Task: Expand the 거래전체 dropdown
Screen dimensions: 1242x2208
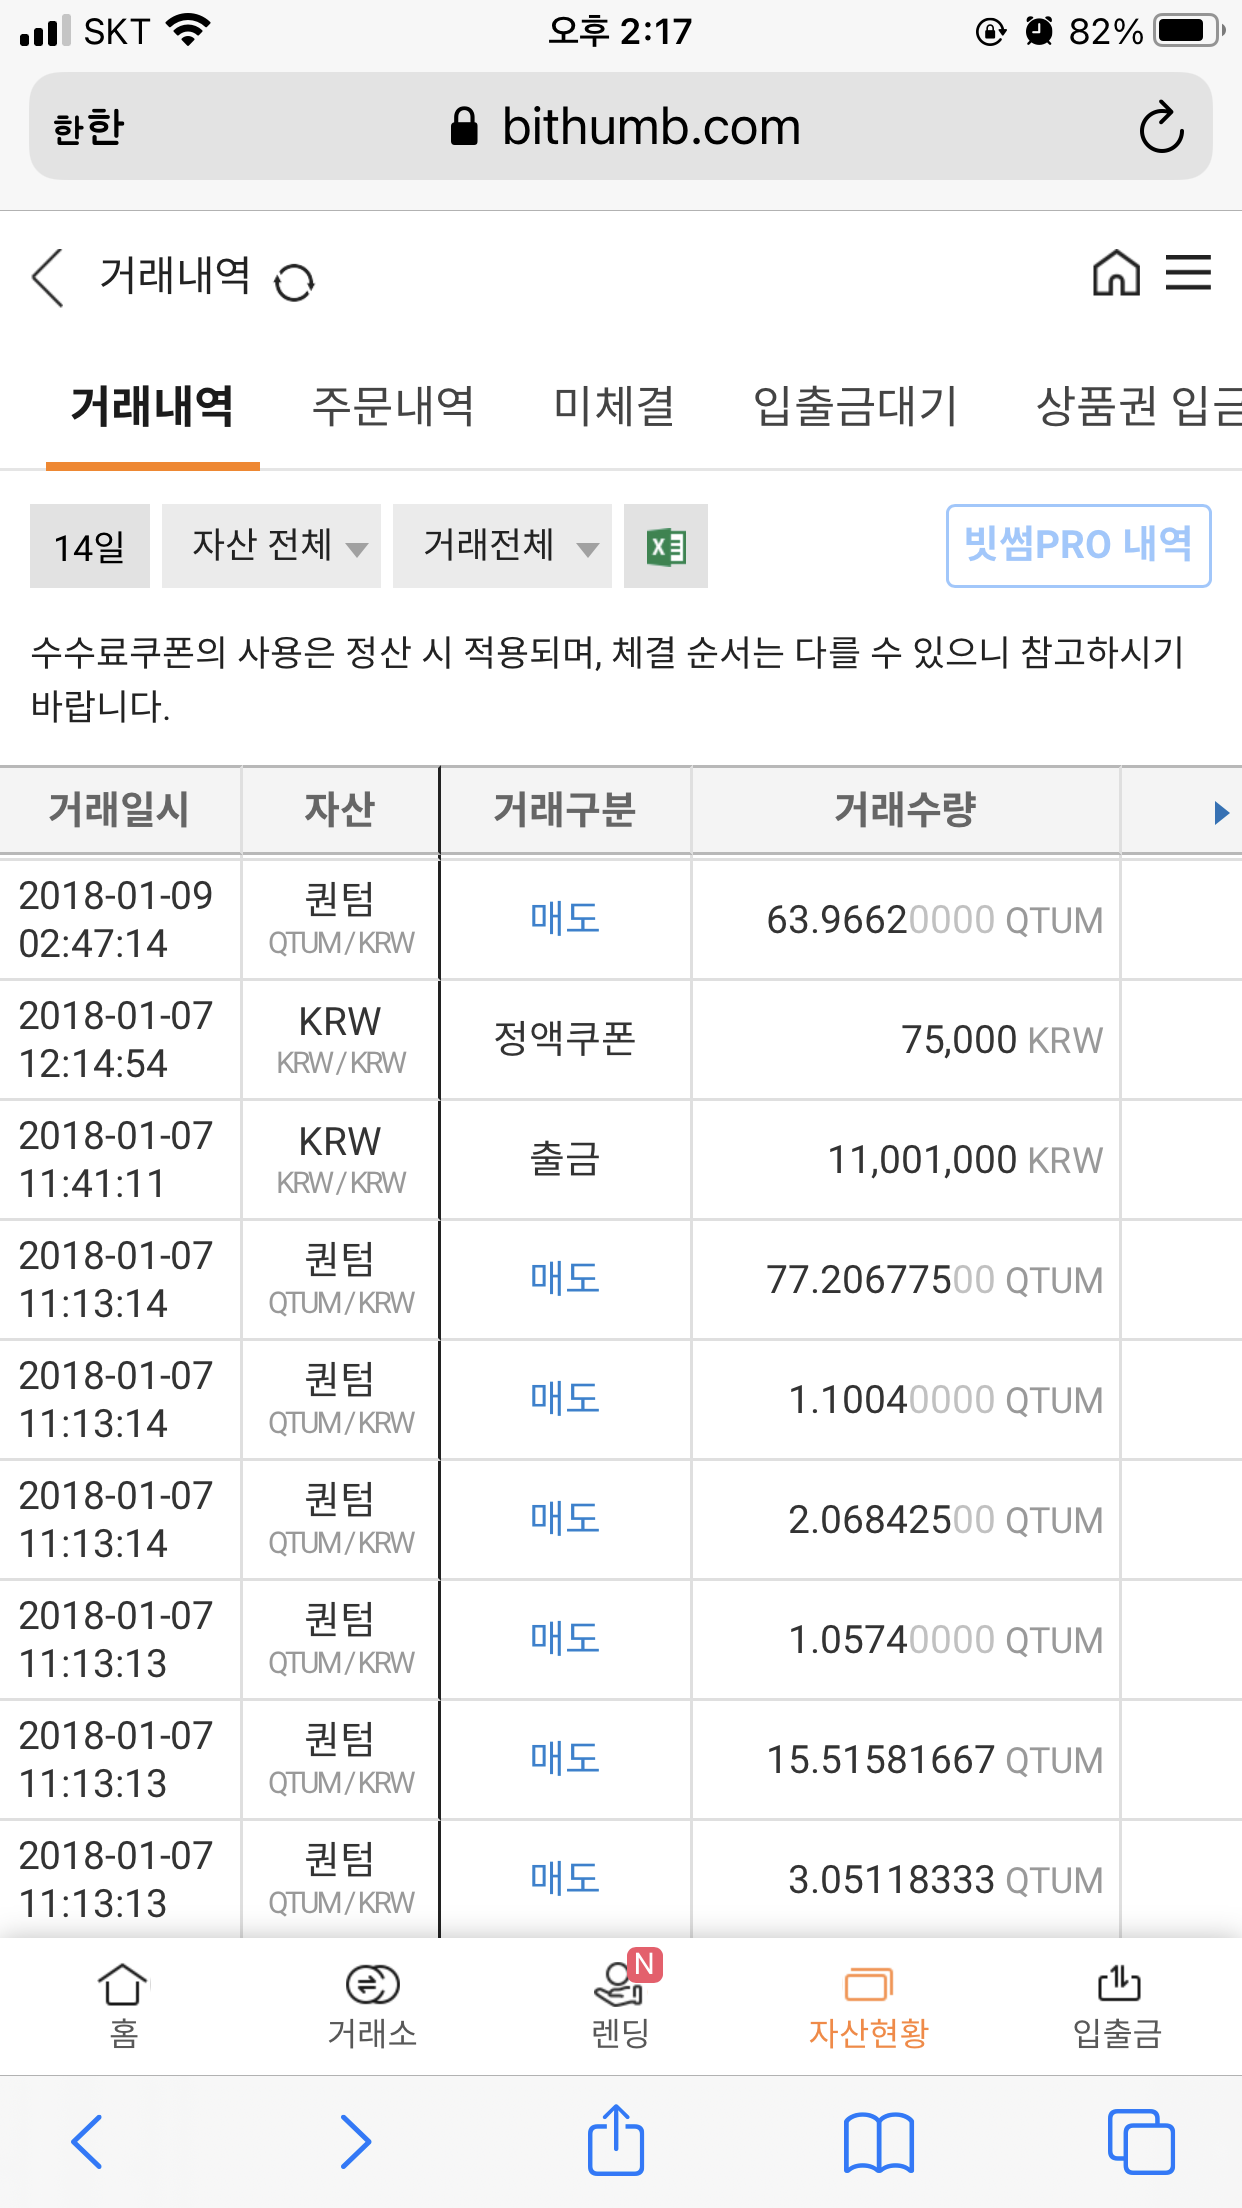Action: coord(502,546)
